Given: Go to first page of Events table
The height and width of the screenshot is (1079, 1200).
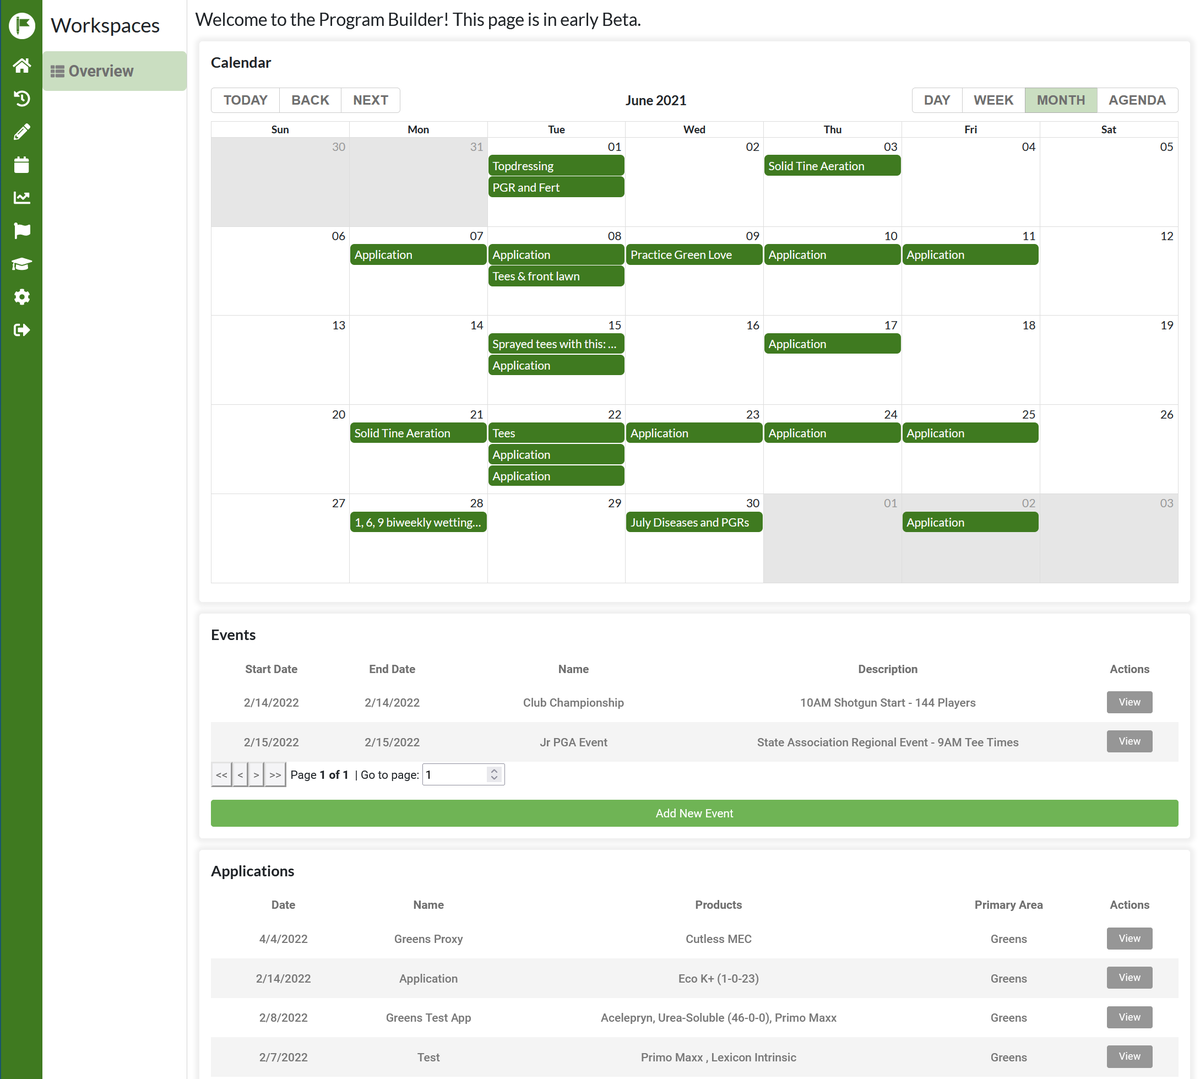Looking at the screenshot, I should tap(222, 775).
